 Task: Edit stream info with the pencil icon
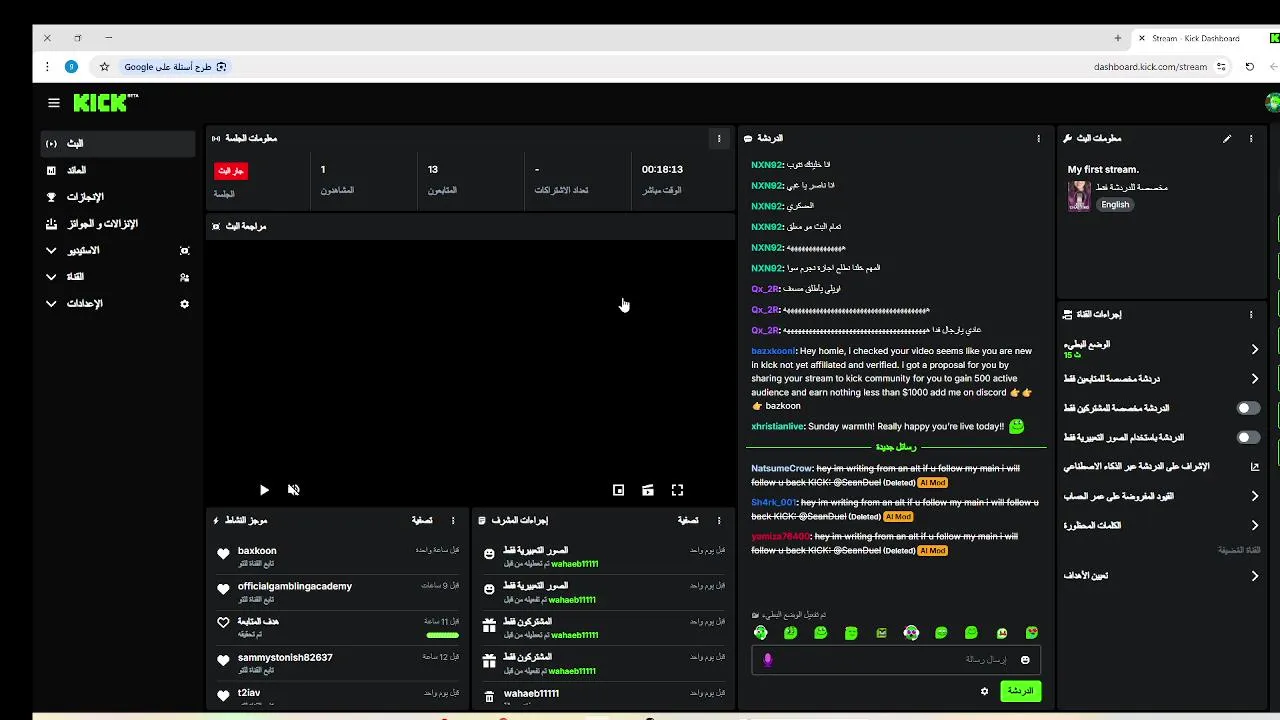click(x=1227, y=139)
